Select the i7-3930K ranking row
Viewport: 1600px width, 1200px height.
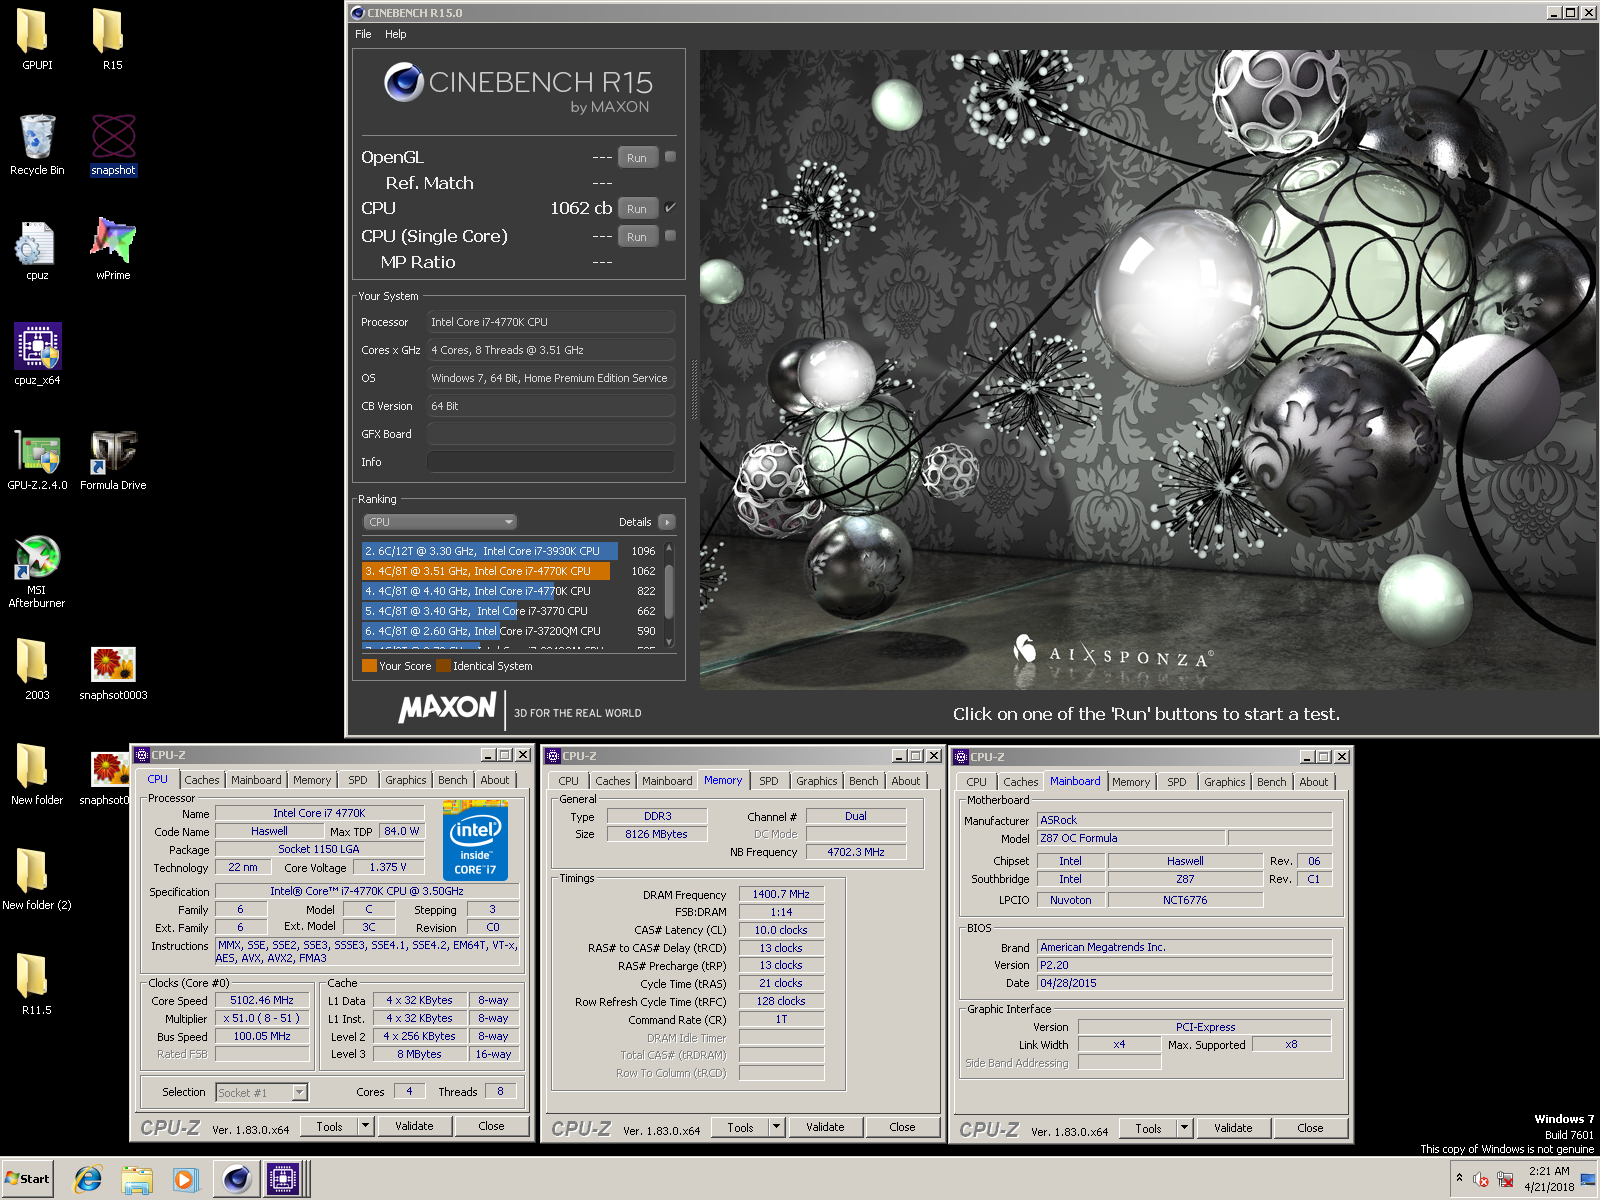pos(509,551)
